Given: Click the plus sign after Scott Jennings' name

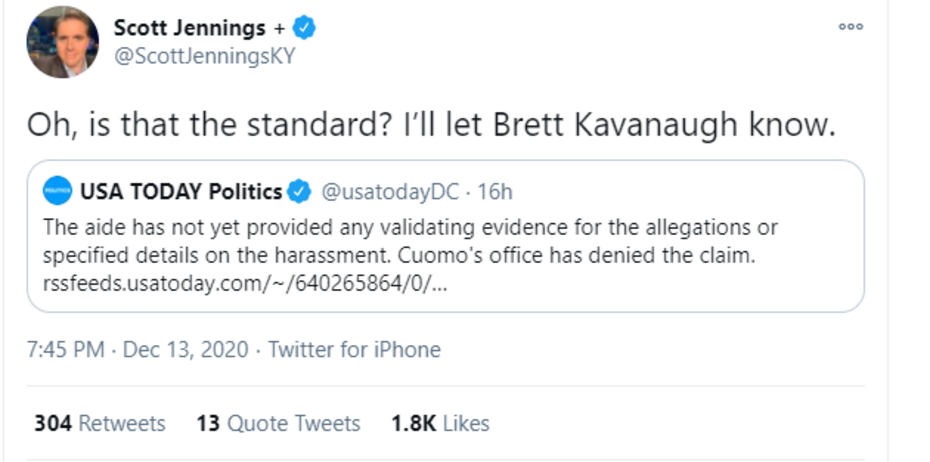Looking at the screenshot, I should (279, 29).
